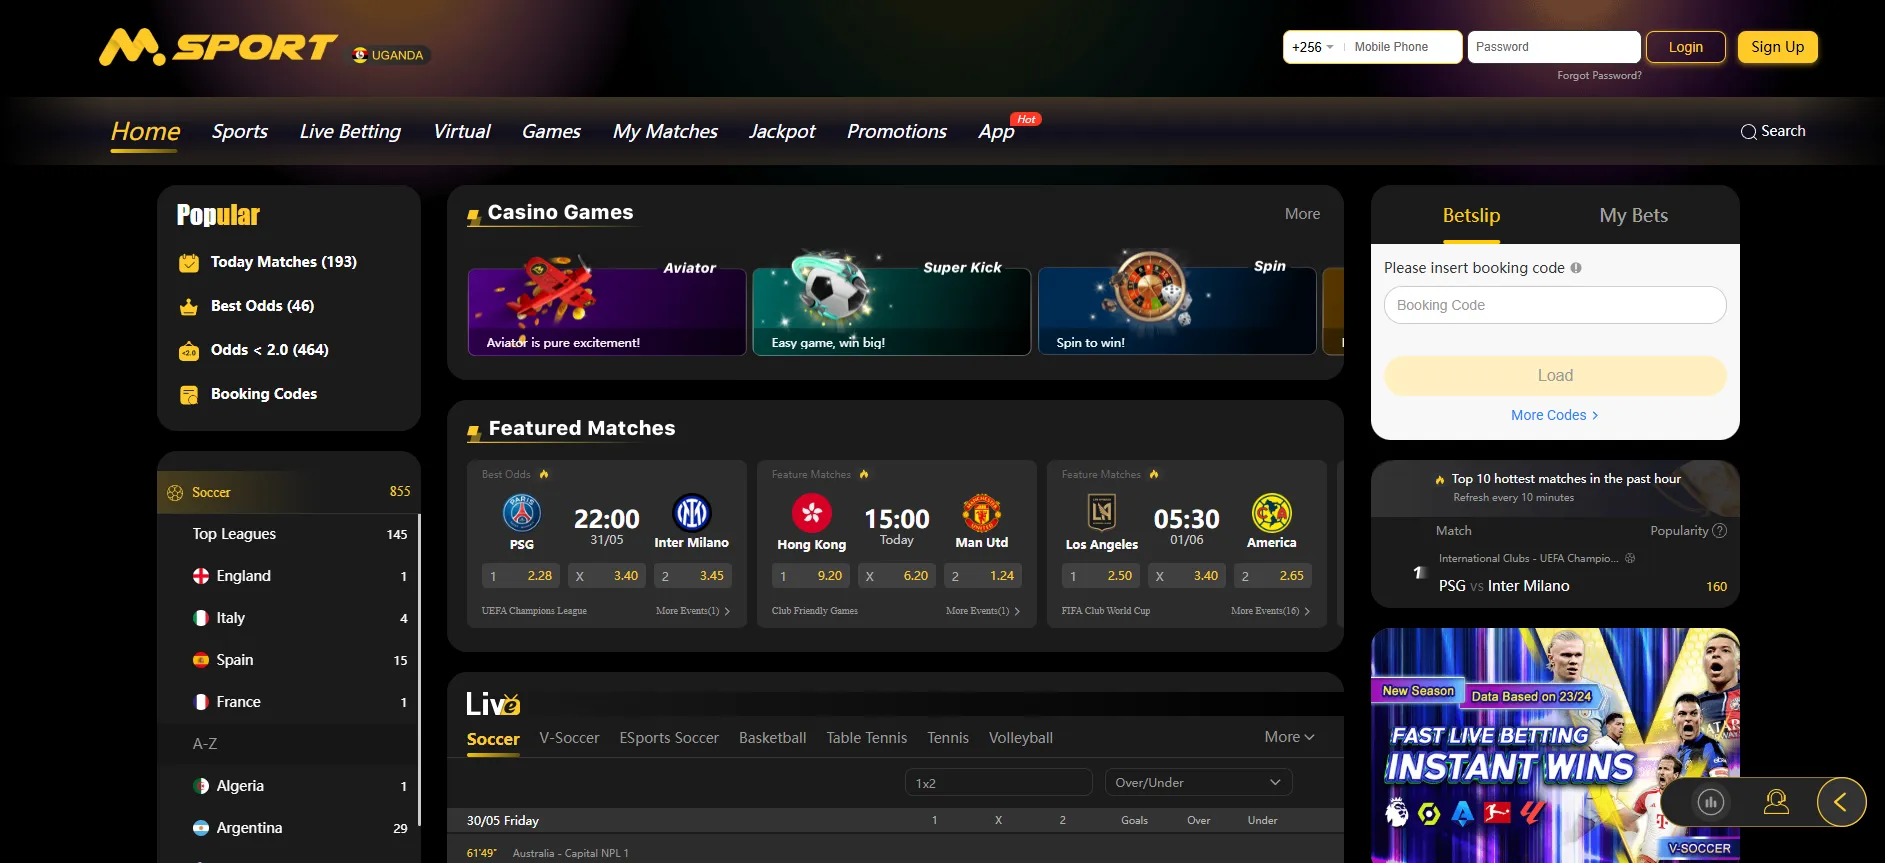The image size is (1885, 863).
Task: Open the Virtual nav menu
Action: pos(462,132)
